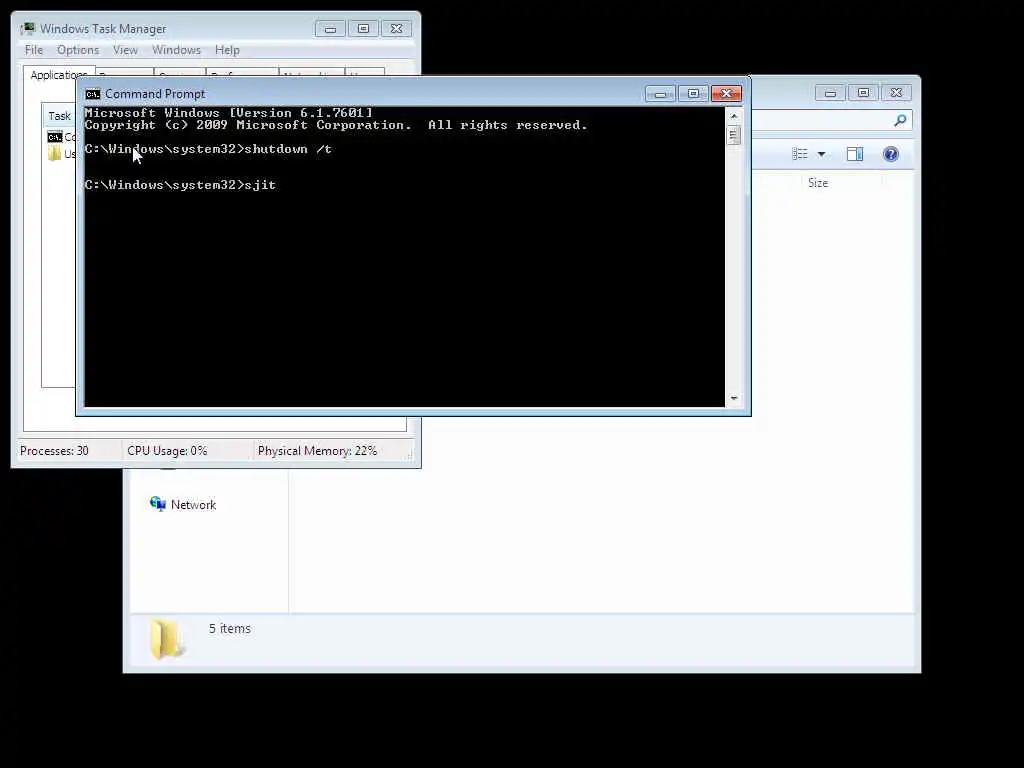Click the Command Prompt scrollbar up arrow
Image resolution: width=1024 pixels, height=768 pixels.
(x=733, y=116)
